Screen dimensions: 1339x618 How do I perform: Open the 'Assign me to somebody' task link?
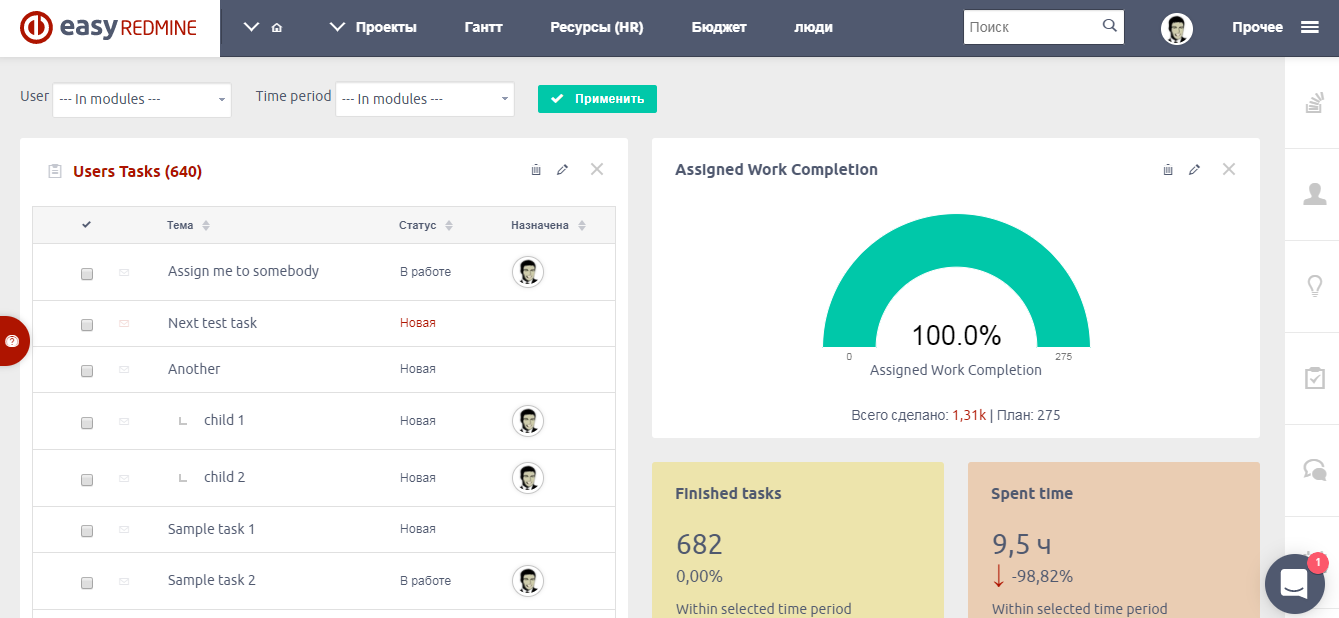tap(244, 271)
